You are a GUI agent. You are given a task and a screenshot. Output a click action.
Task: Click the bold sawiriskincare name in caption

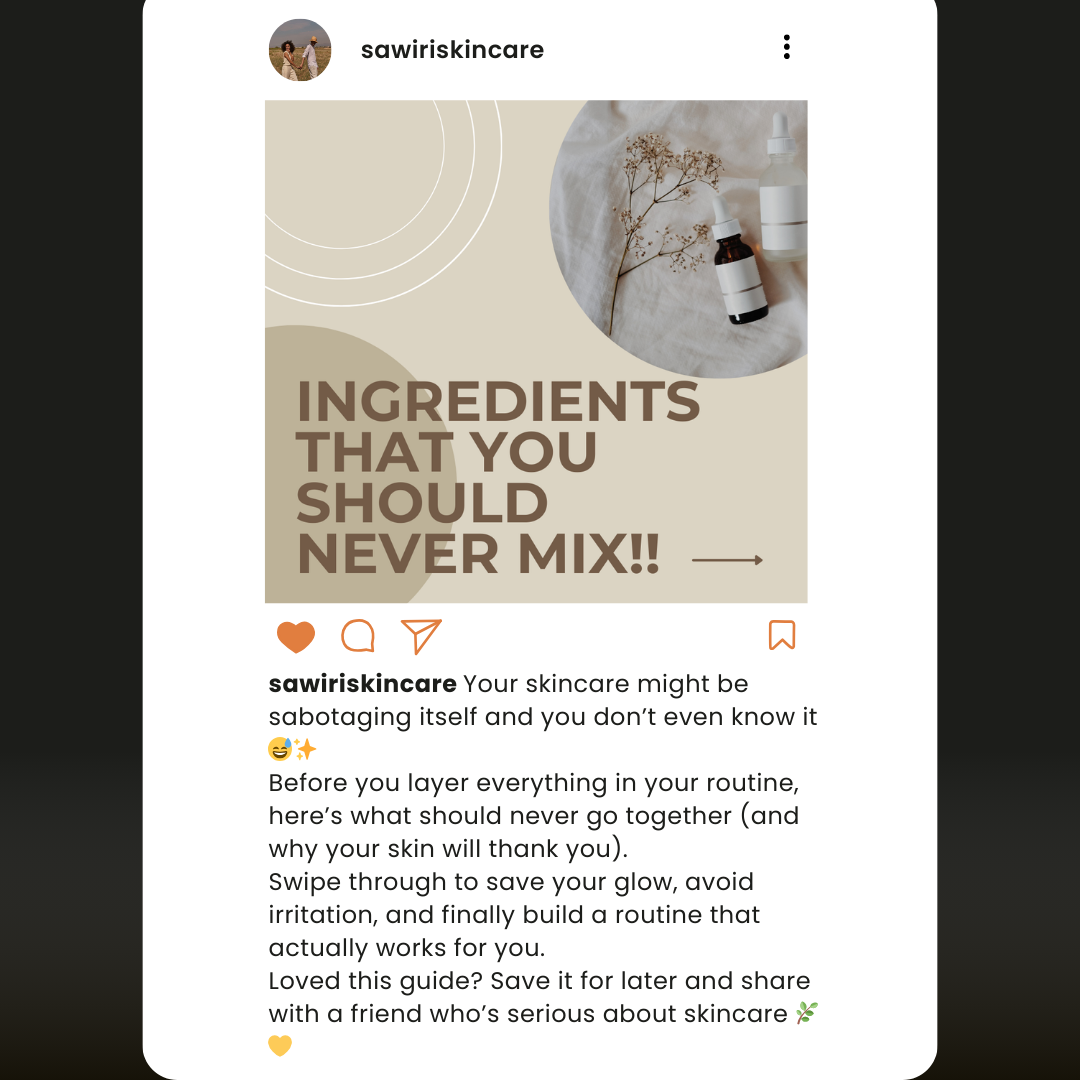(362, 684)
